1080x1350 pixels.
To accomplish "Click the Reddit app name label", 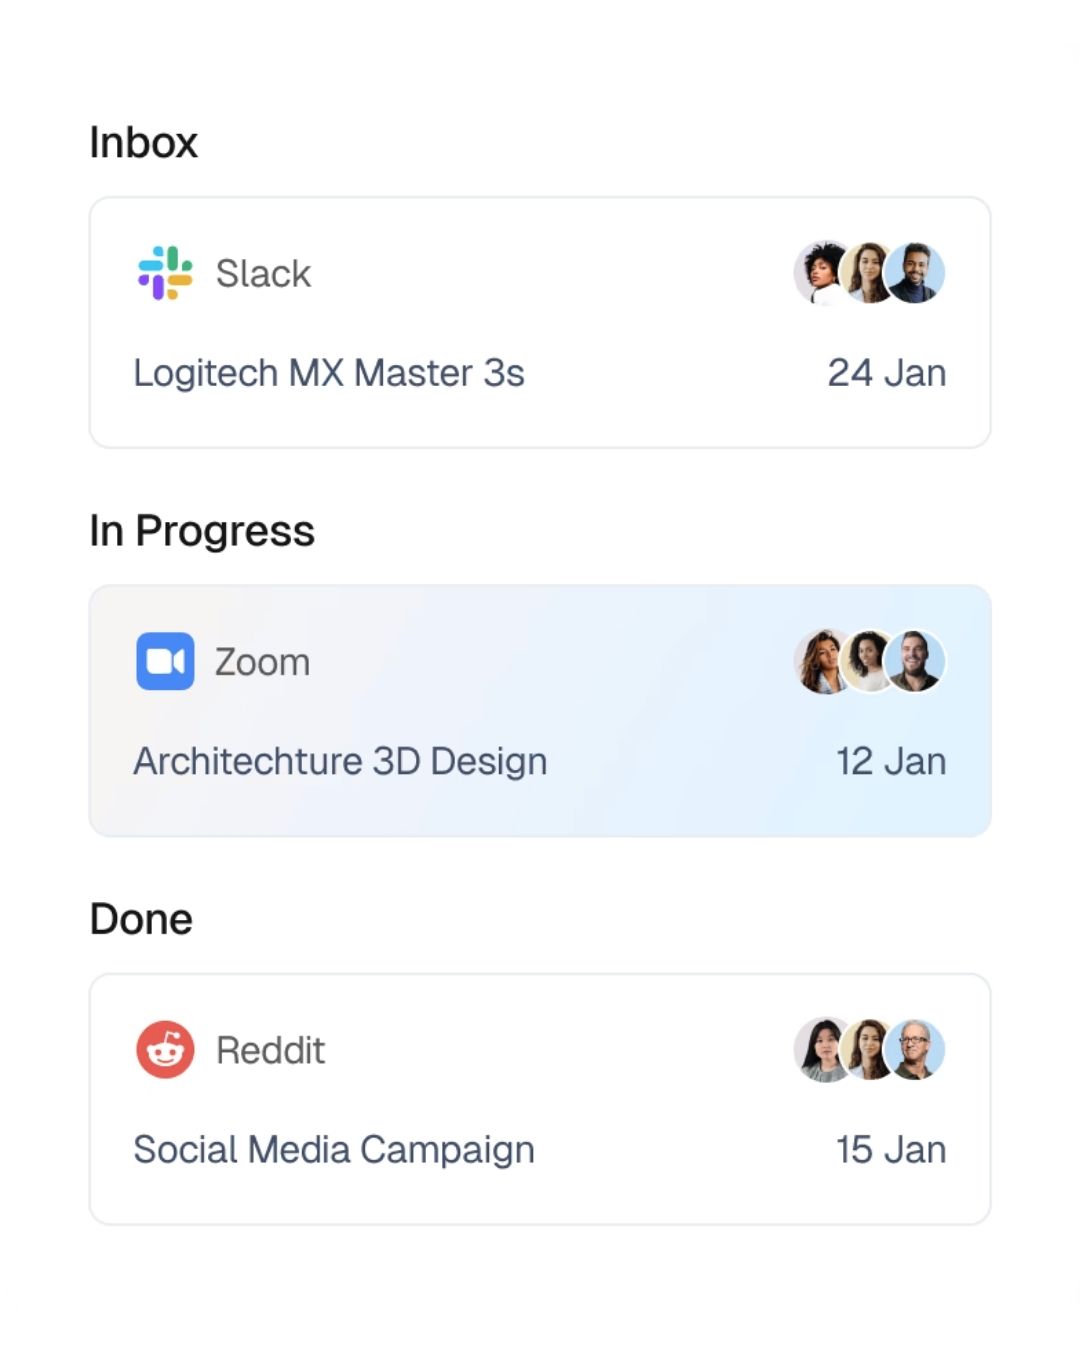I will [270, 1050].
